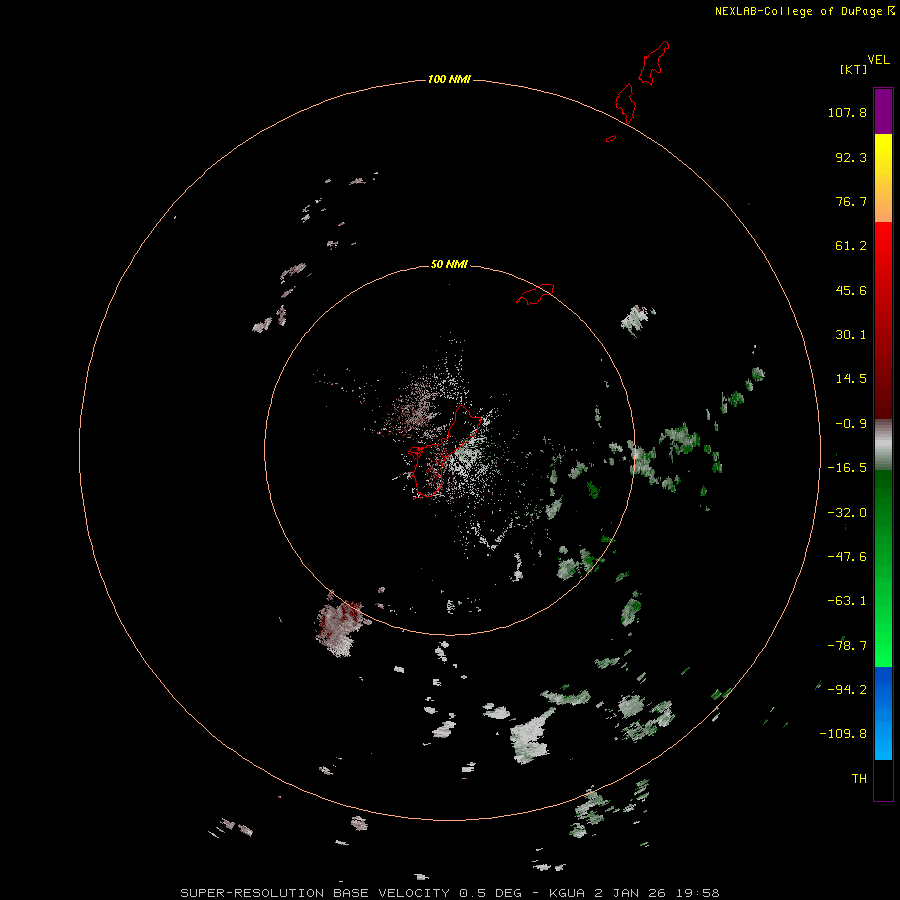Click the -94.2 legend value

point(847,689)
